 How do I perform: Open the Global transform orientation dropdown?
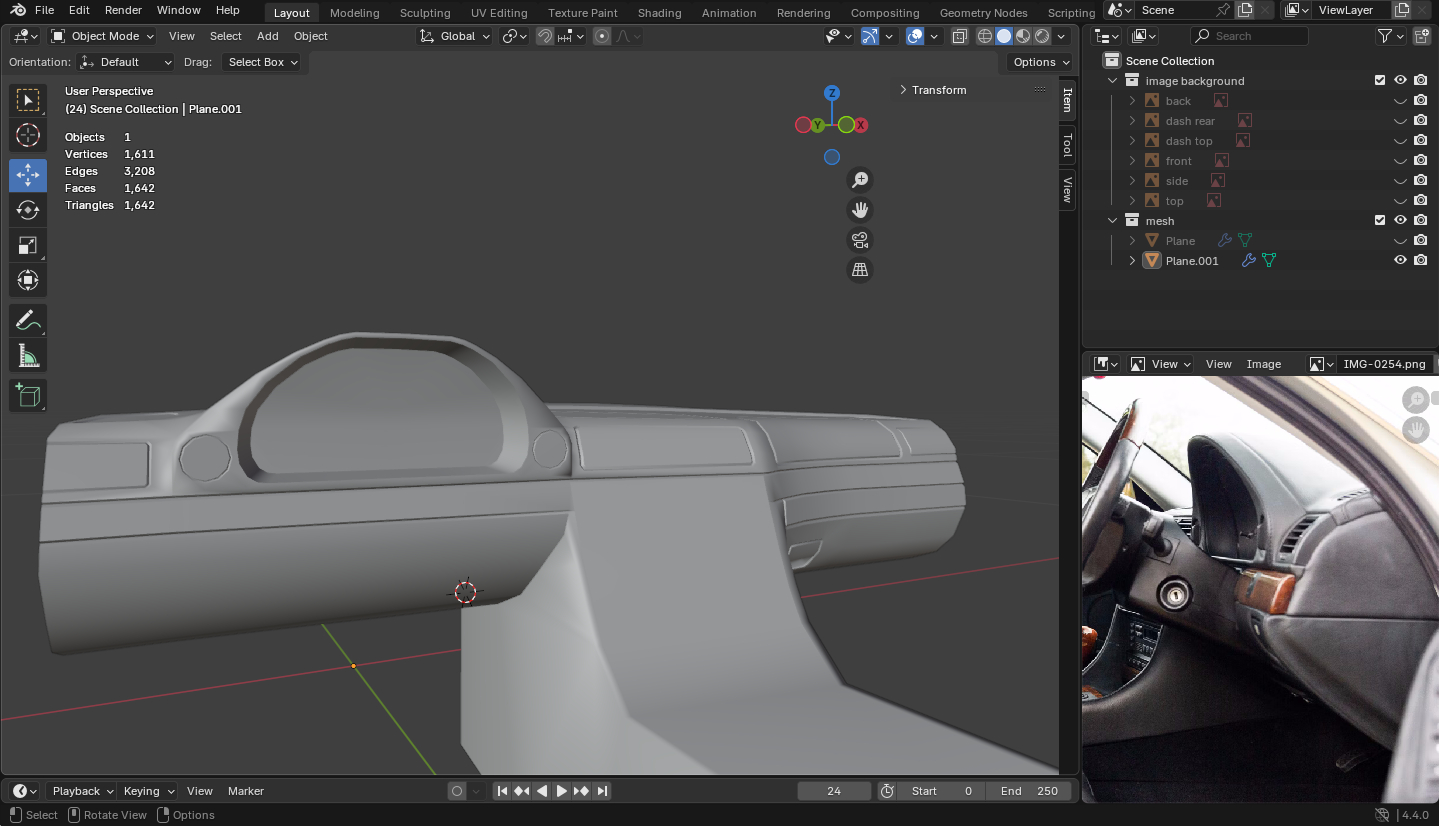coord(455,36)
